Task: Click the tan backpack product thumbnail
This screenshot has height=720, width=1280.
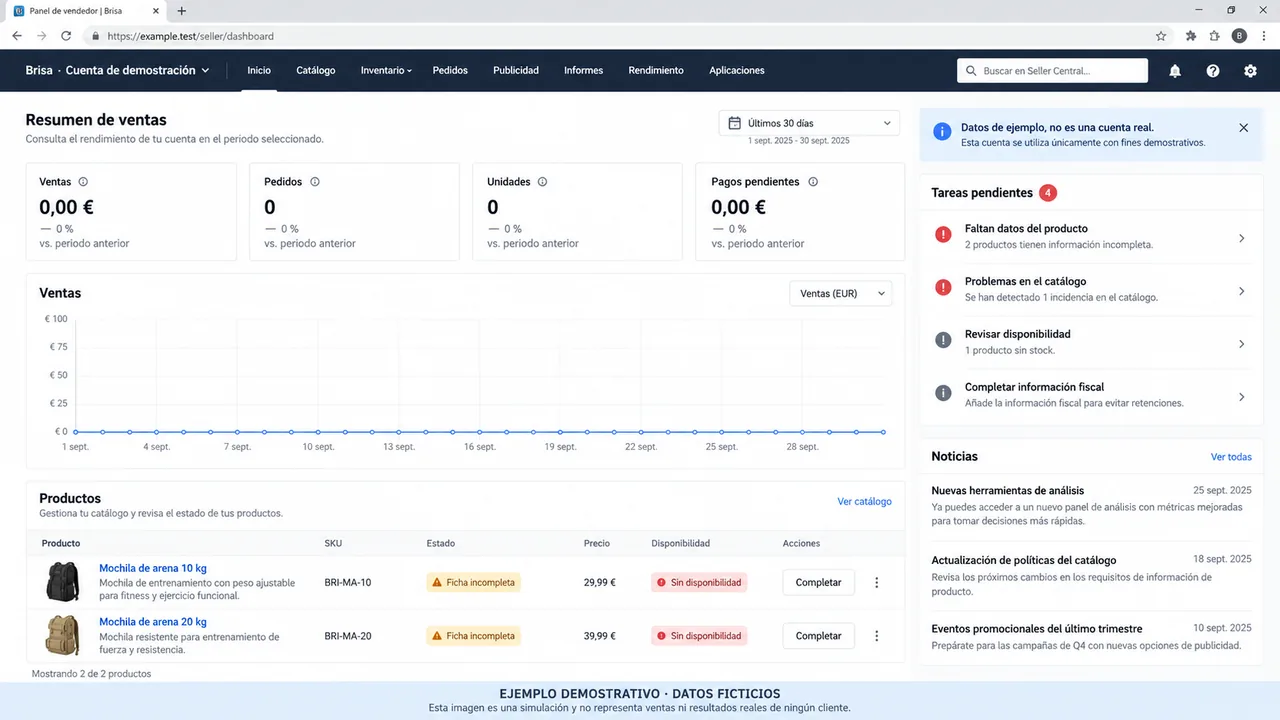Action: 63,635
